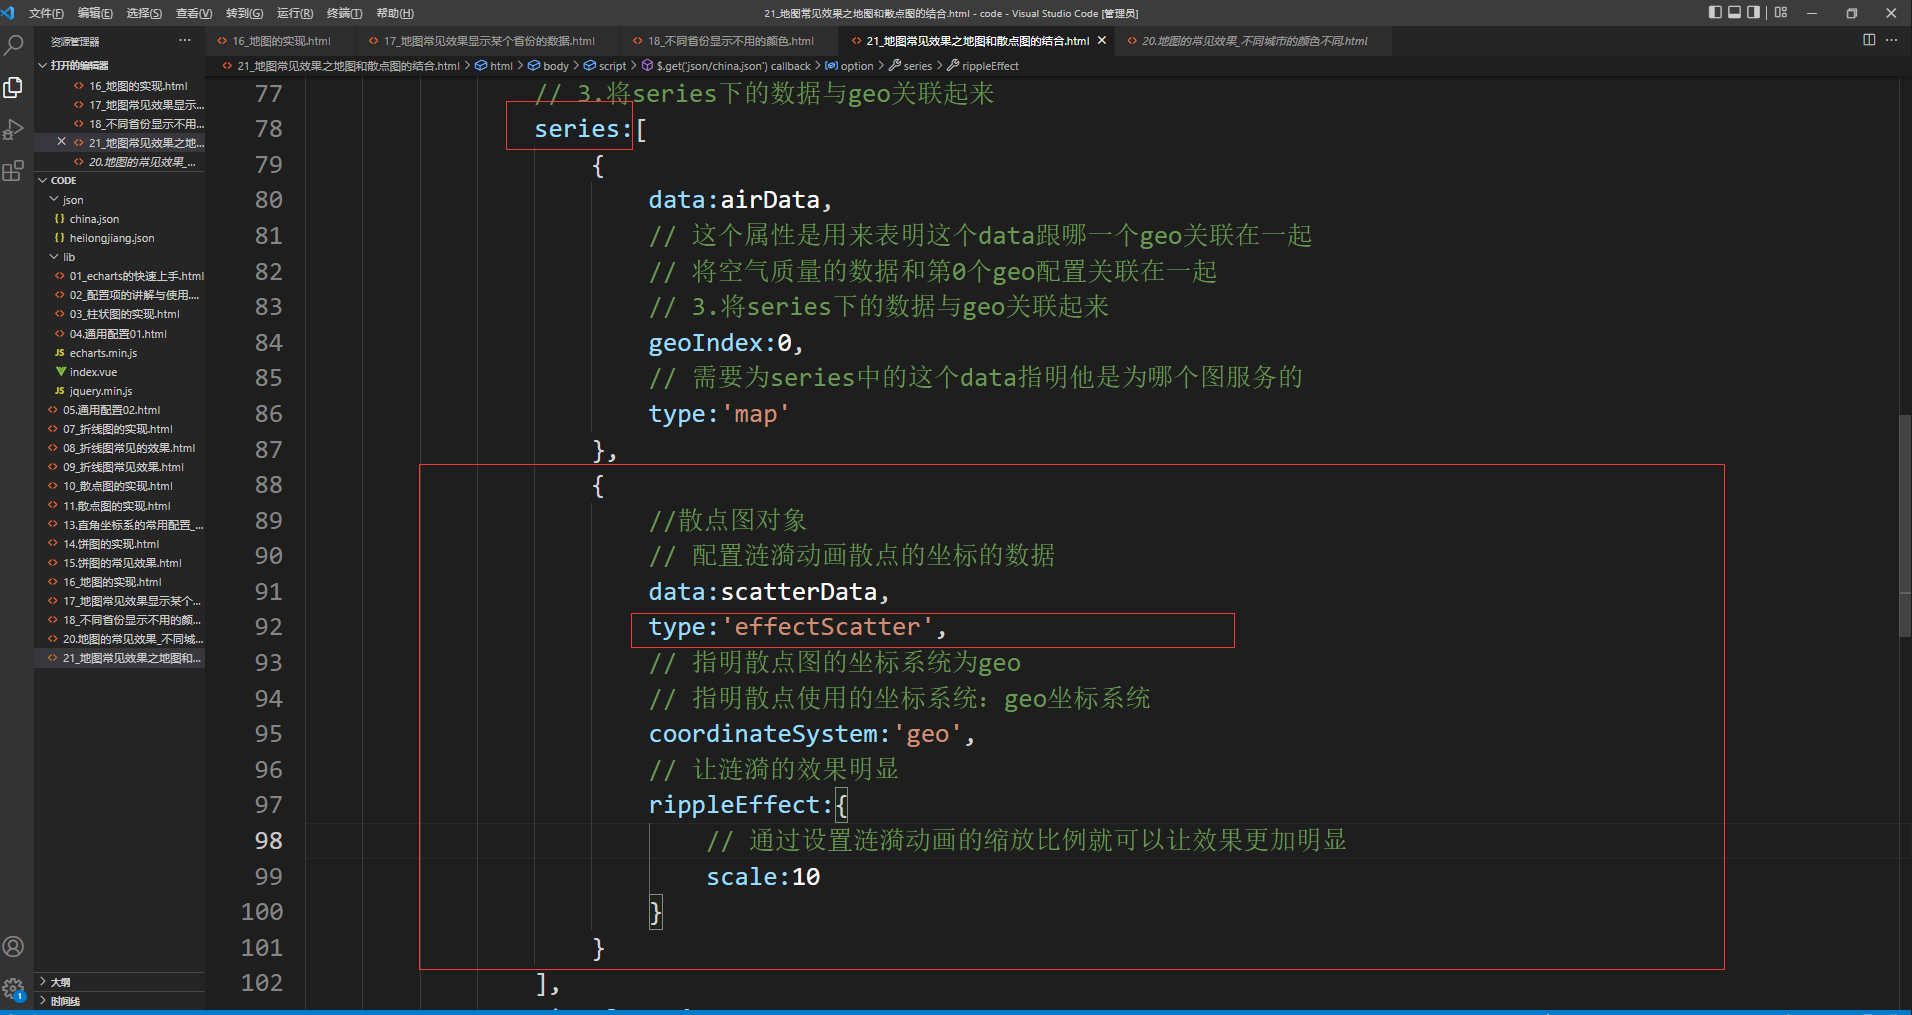
Task: Switch to 17_地图常见效果显示某个省份的数据.html tab
Action: pos(489,41)
